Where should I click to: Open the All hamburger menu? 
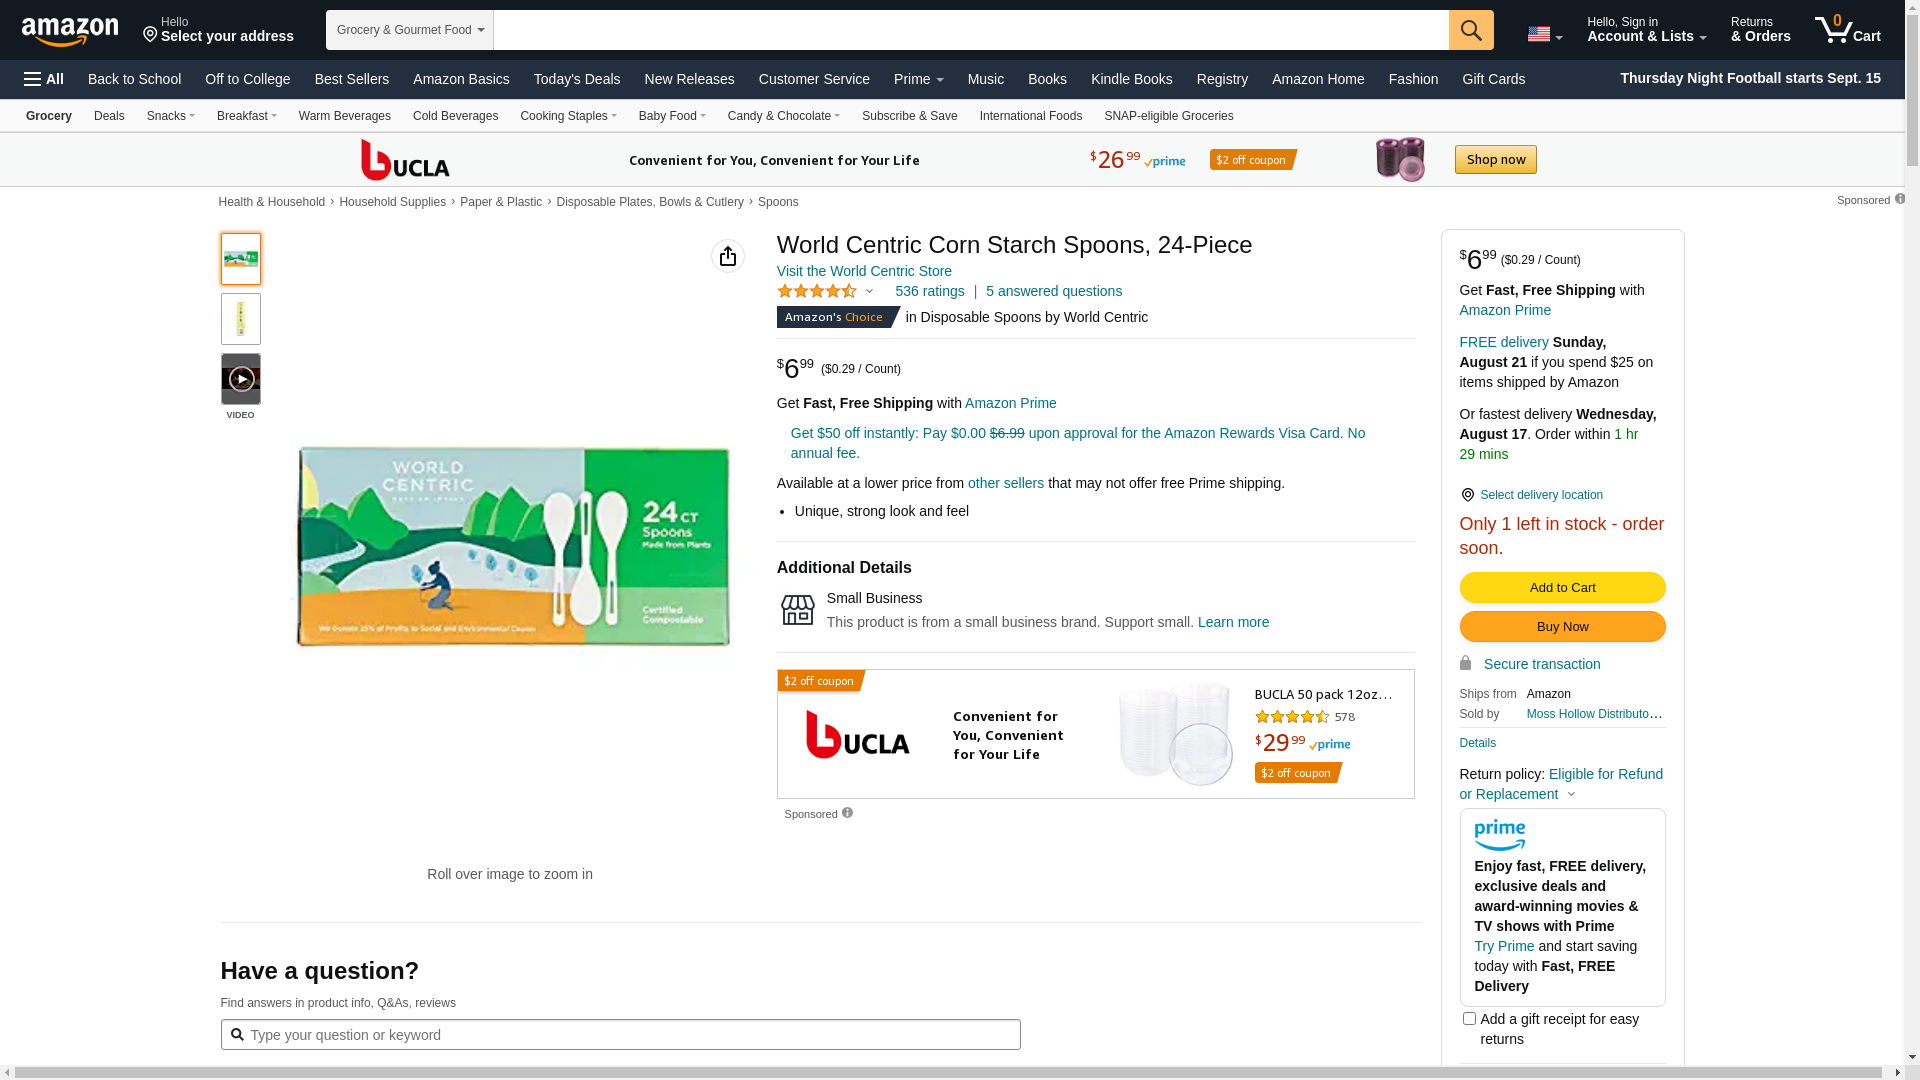(44, 79)
